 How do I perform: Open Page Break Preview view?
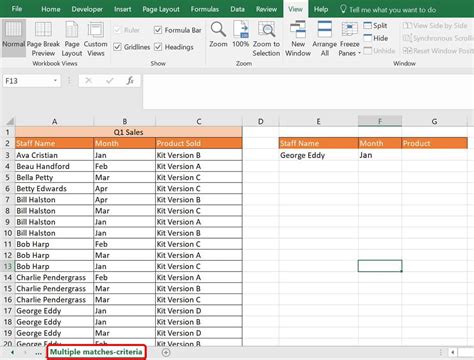pyautogui.click(x=43, y=38)
